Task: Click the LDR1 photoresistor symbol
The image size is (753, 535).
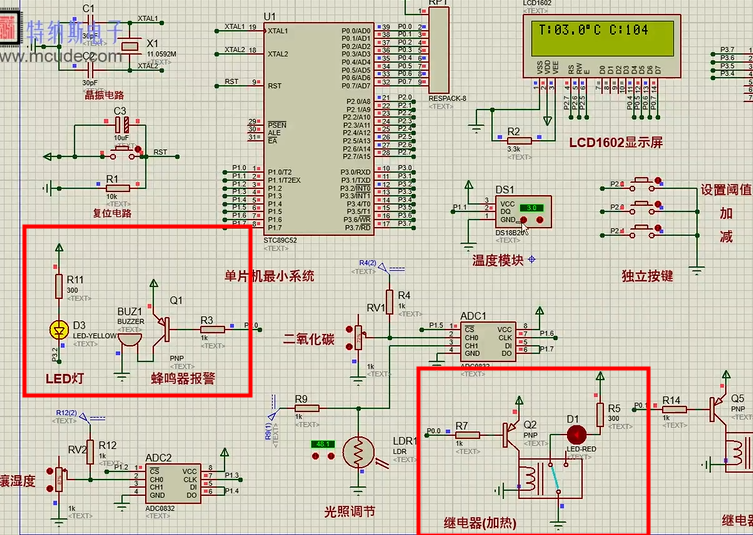Action: pos(358,453)
